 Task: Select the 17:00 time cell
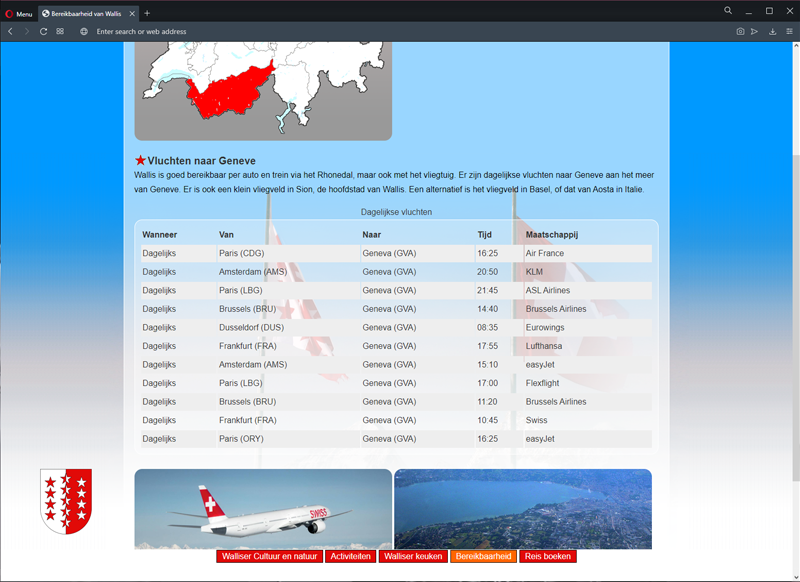coord(499,383)
